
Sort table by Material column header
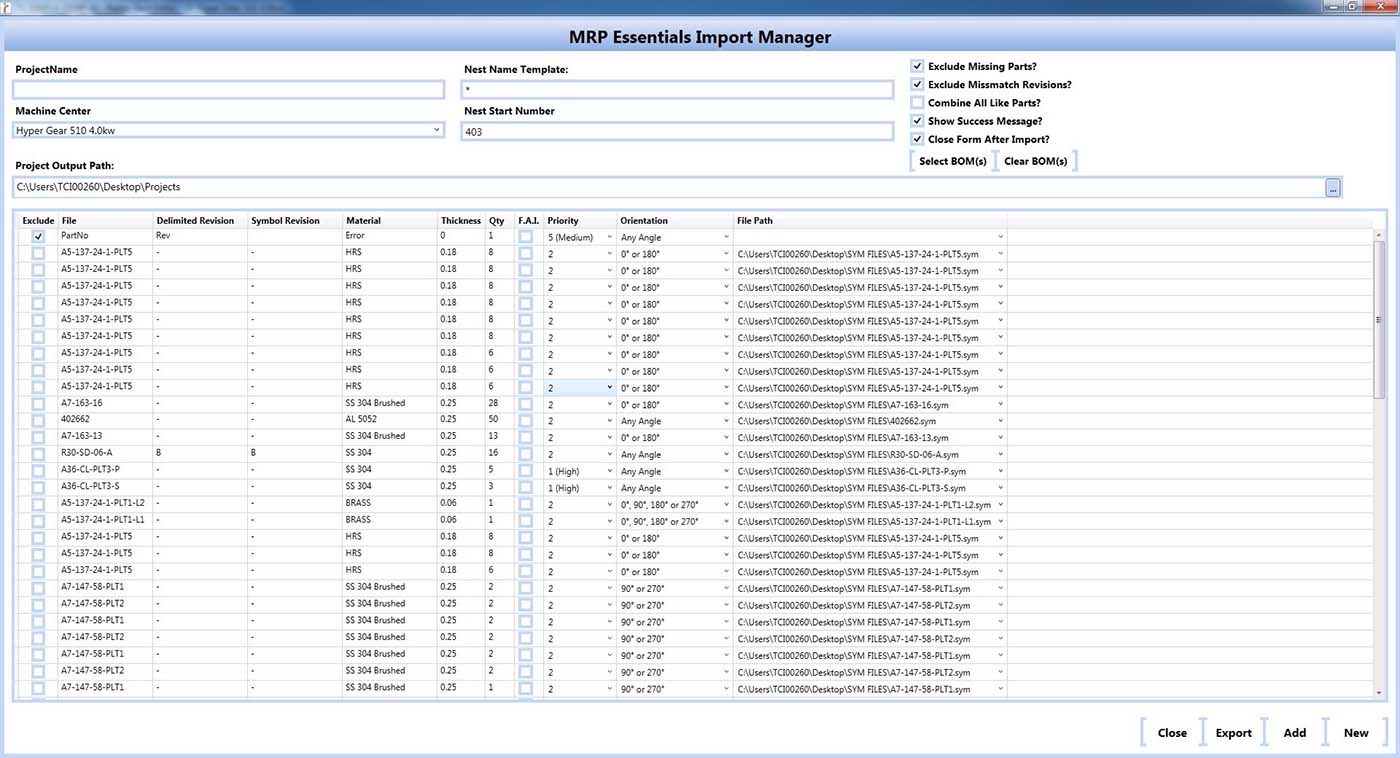click(363, 221)
